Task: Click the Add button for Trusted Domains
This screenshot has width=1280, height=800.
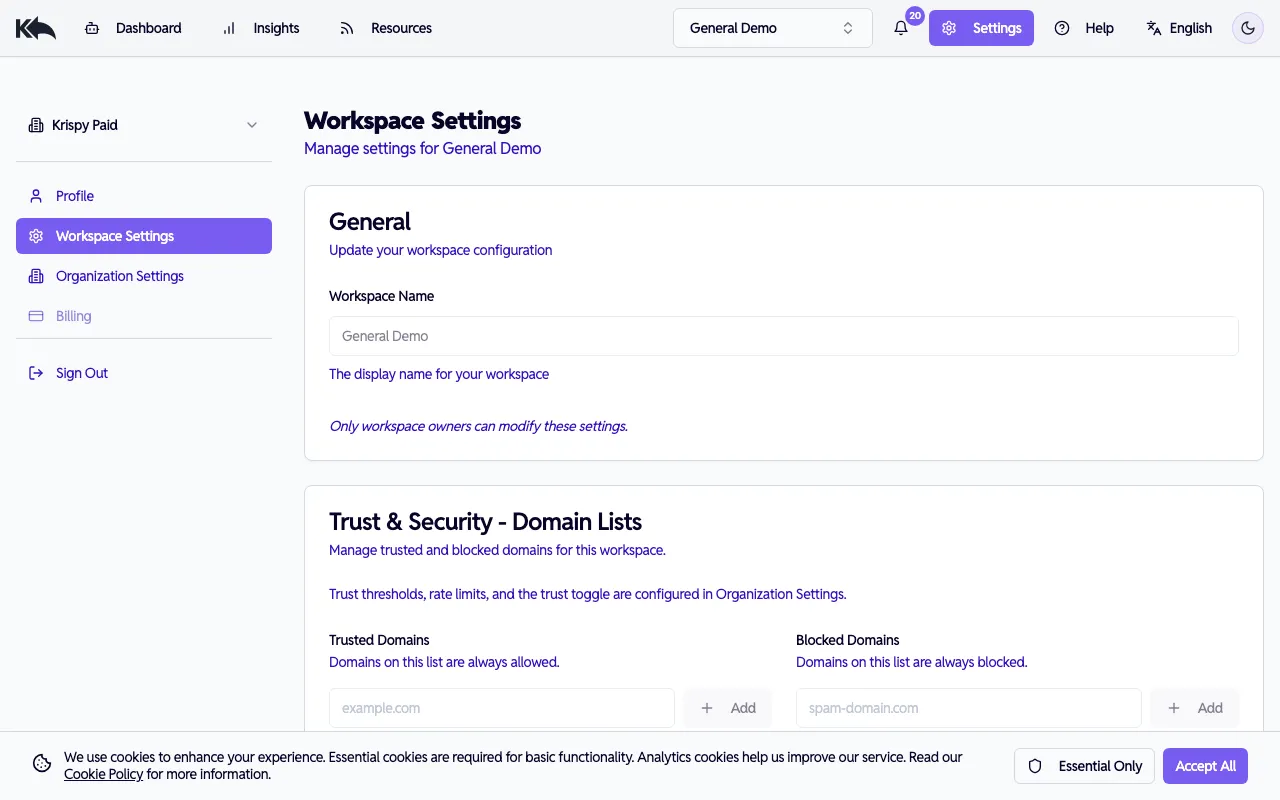Action: coord(728,707)
